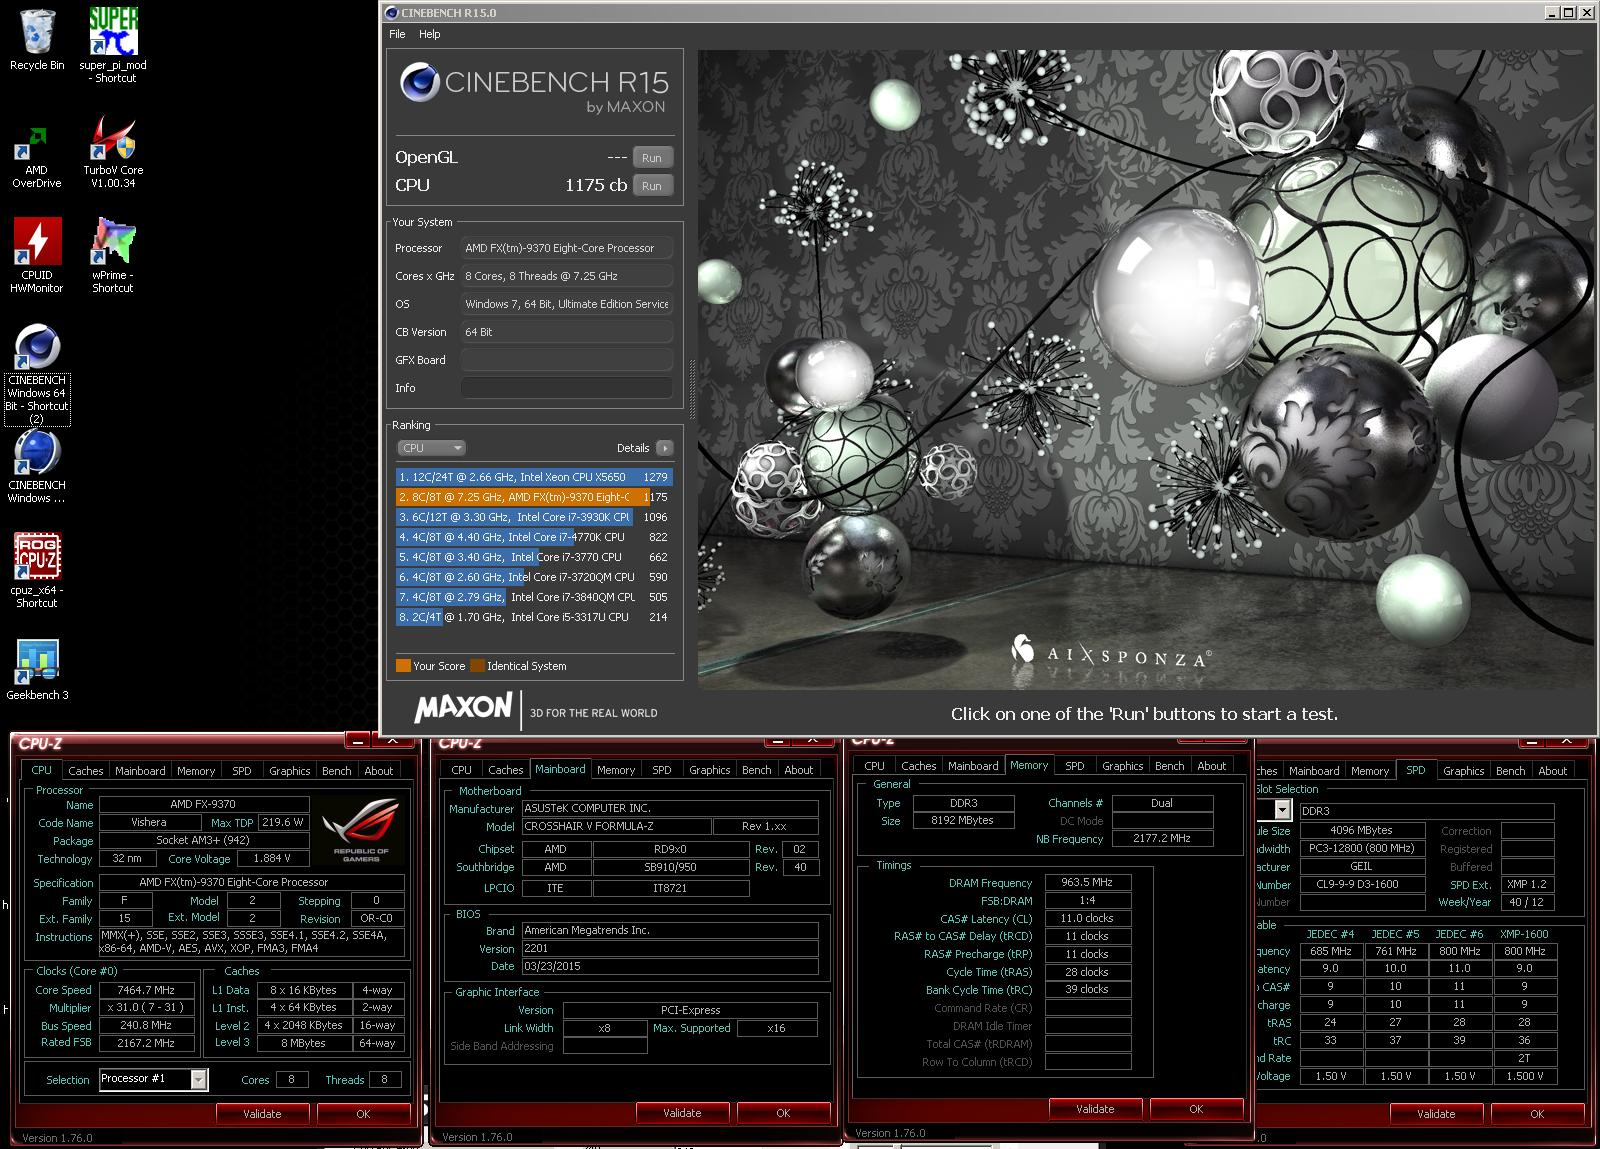Open the SPD slot selection dropdown
Screen dimensions: 1600x1149
(x=1283, y=810)
